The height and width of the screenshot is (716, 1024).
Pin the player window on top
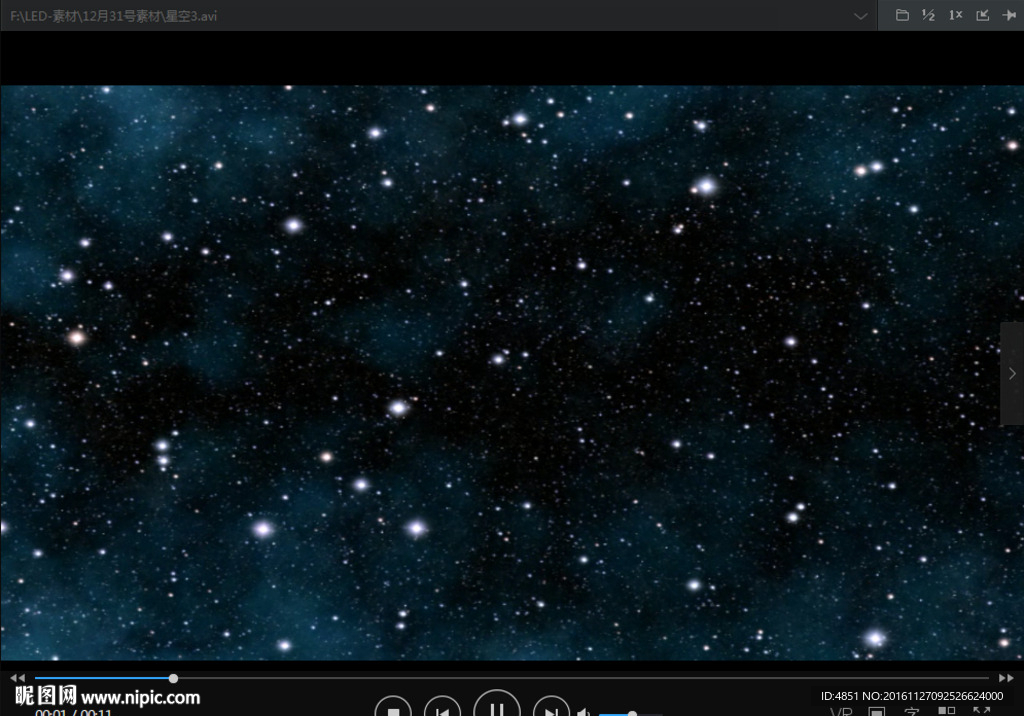(x=1008, y=15)
